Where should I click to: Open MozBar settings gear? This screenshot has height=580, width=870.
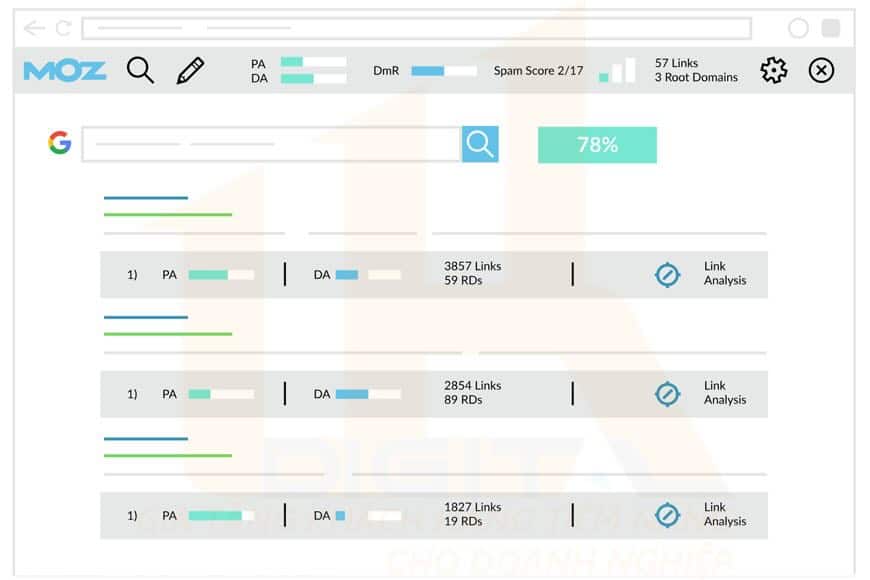click(x=773, y=70)
